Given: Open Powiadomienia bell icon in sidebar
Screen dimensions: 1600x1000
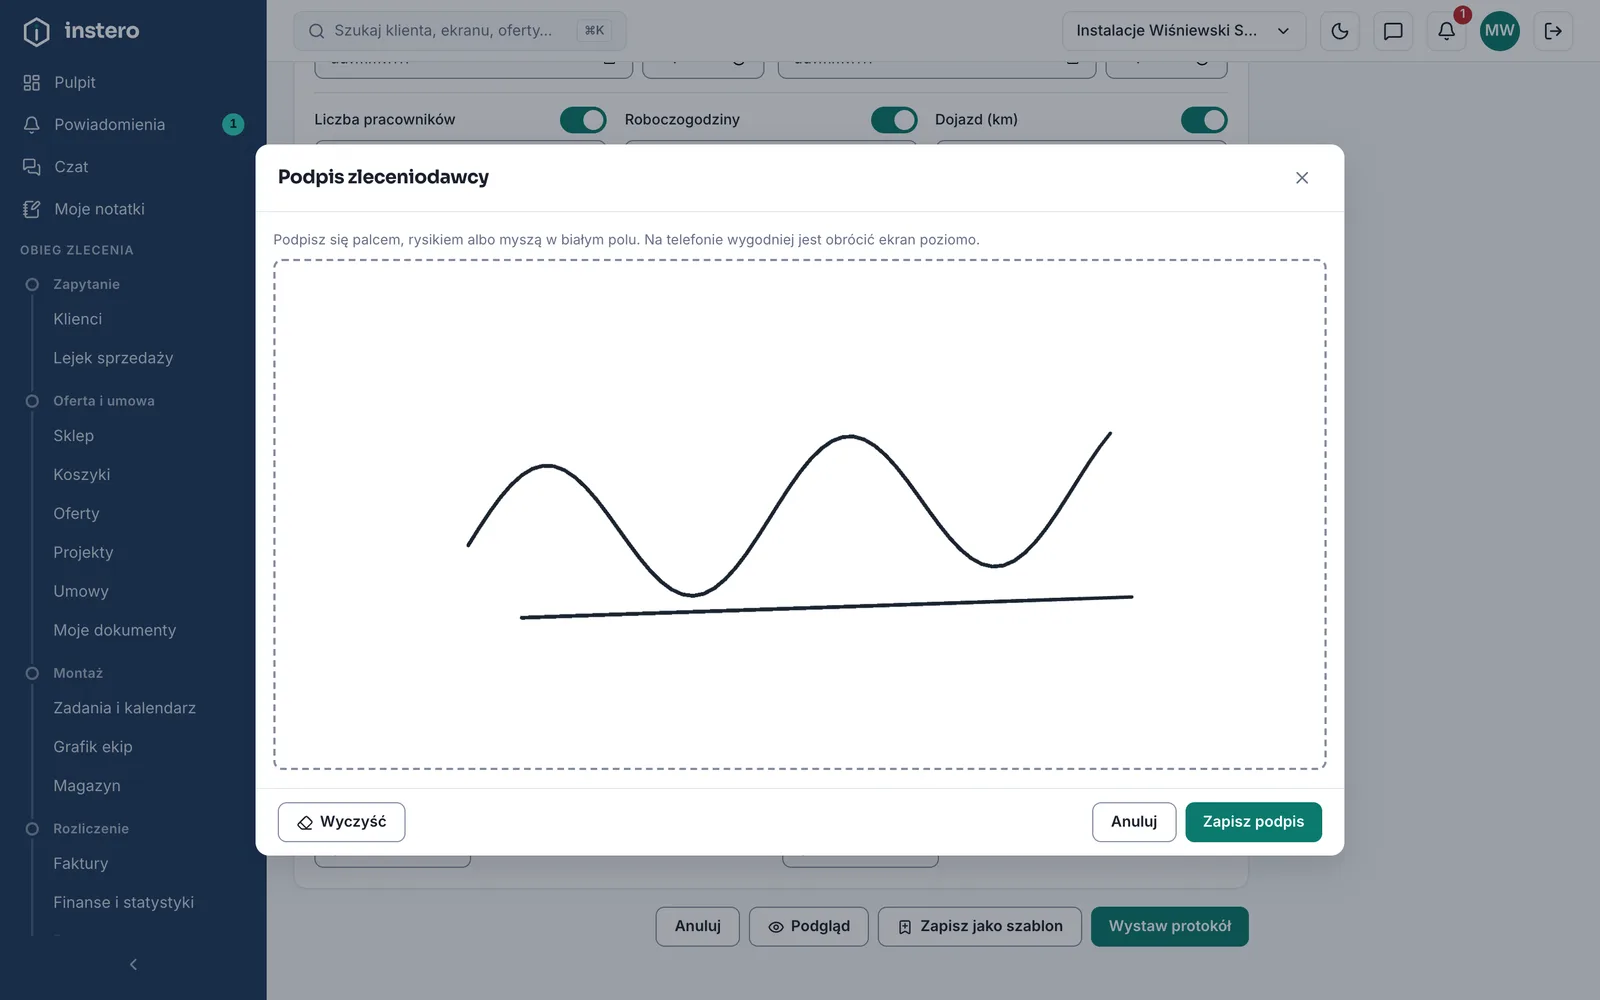Looking at the screenshot, I should pos(32,124).
